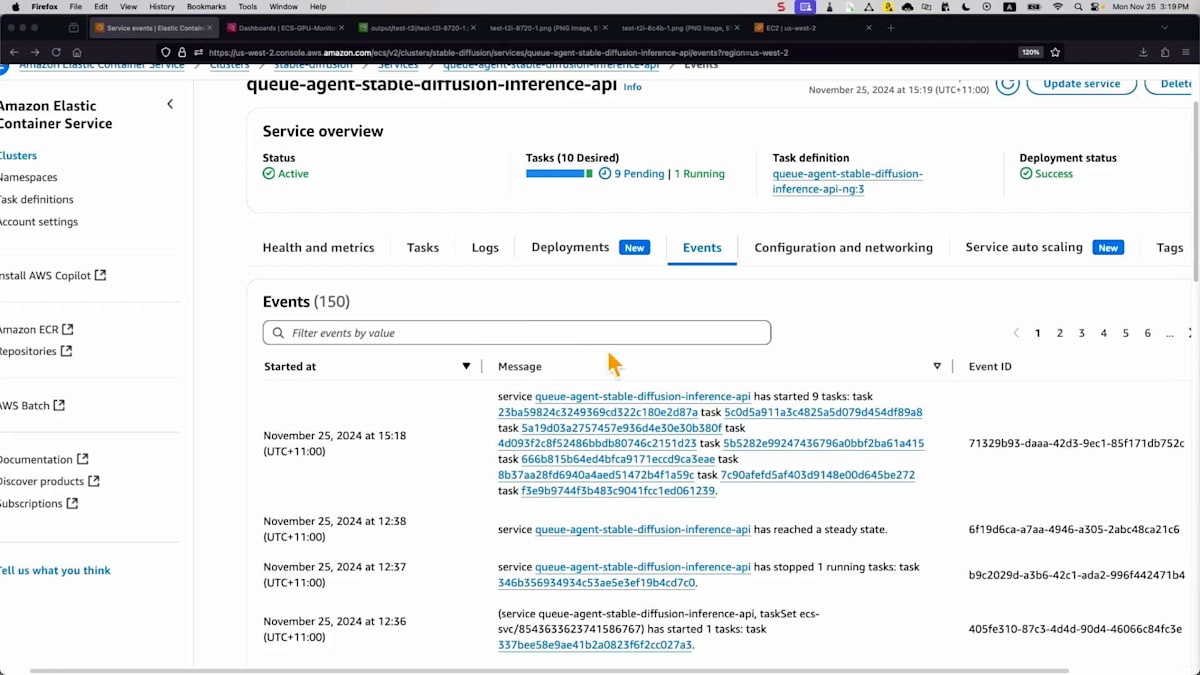Switch to the Tasks tab
The height and width of the screenshot is (675, 1200).
pyautogui.click(x=423, y=247)
